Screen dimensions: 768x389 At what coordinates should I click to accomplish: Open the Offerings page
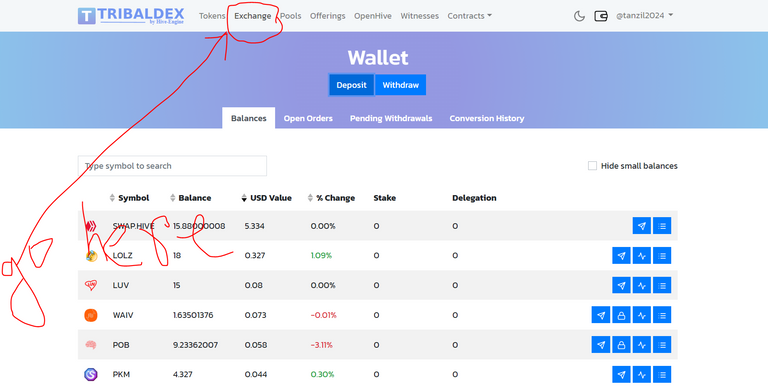[327, 16]
